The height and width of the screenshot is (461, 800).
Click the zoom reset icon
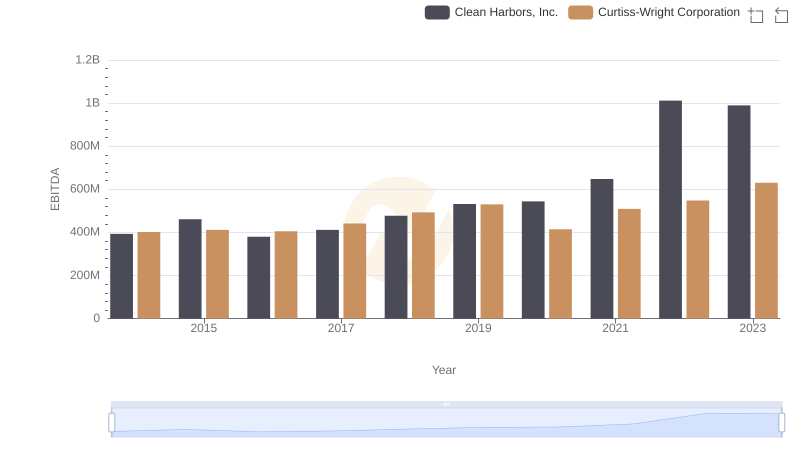point(781,15)
